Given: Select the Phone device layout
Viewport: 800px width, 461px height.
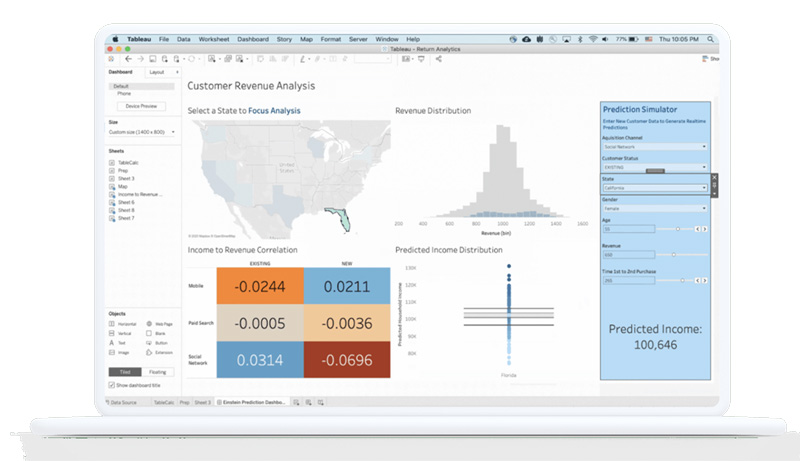Looking at the screenshot, I should (x=124, y=94).
